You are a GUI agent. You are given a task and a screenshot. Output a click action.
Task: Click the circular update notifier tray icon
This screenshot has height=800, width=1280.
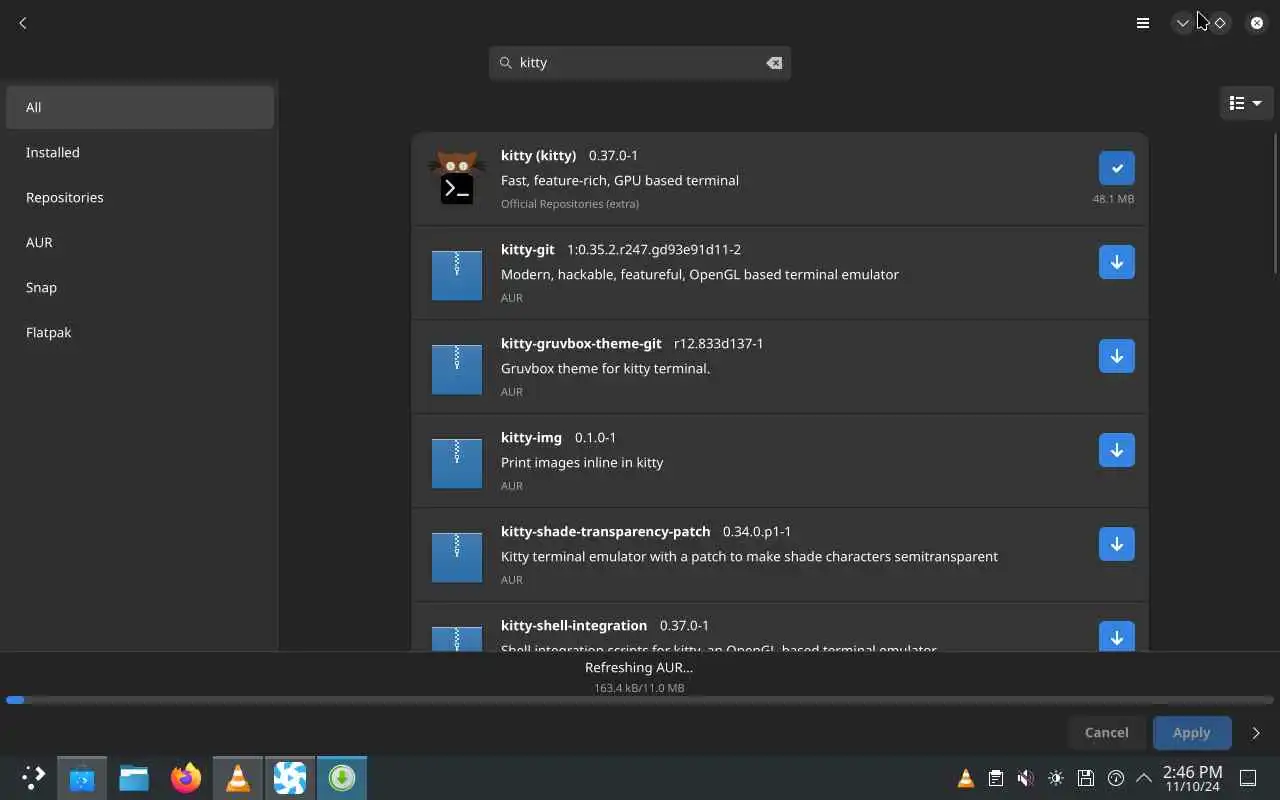(1116, 778)
